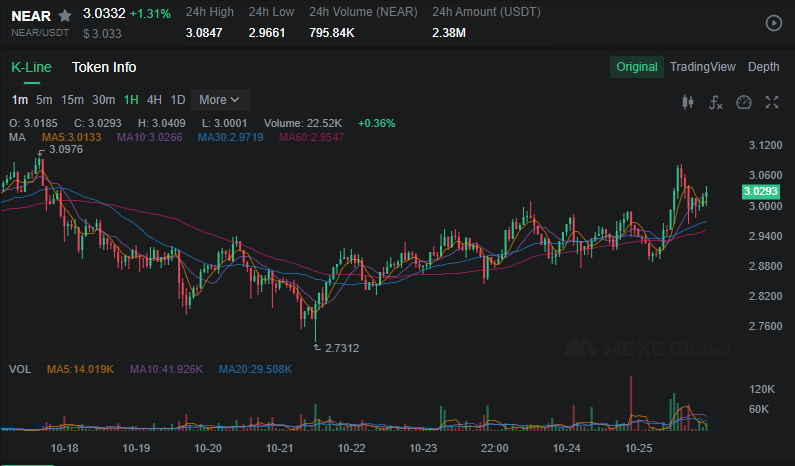Click the current price tag 3.0293
Viewport: 795px width, 466px height.
click(761, 191)
